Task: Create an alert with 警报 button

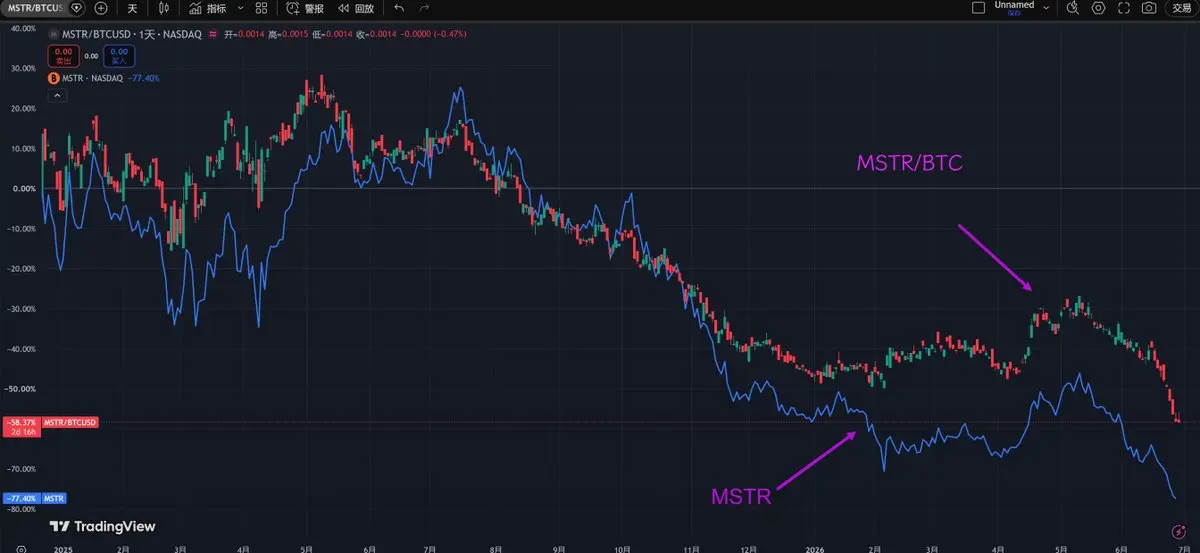Action: coord(305,8)
